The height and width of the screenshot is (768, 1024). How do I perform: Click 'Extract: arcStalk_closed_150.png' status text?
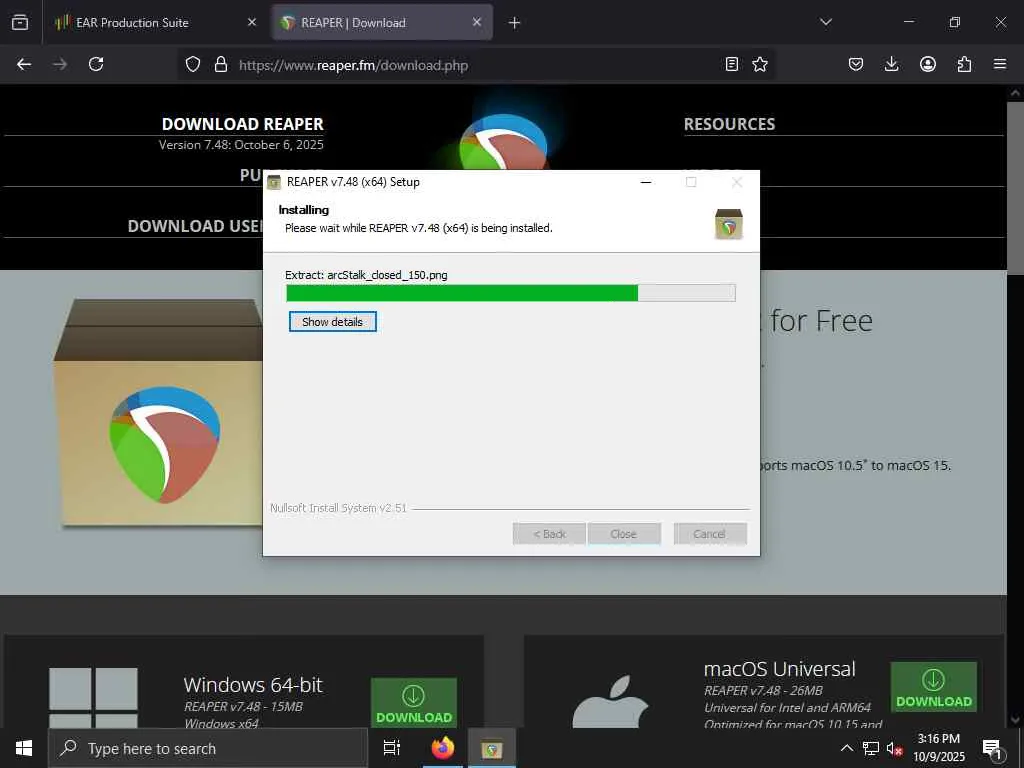click(366, 275)
